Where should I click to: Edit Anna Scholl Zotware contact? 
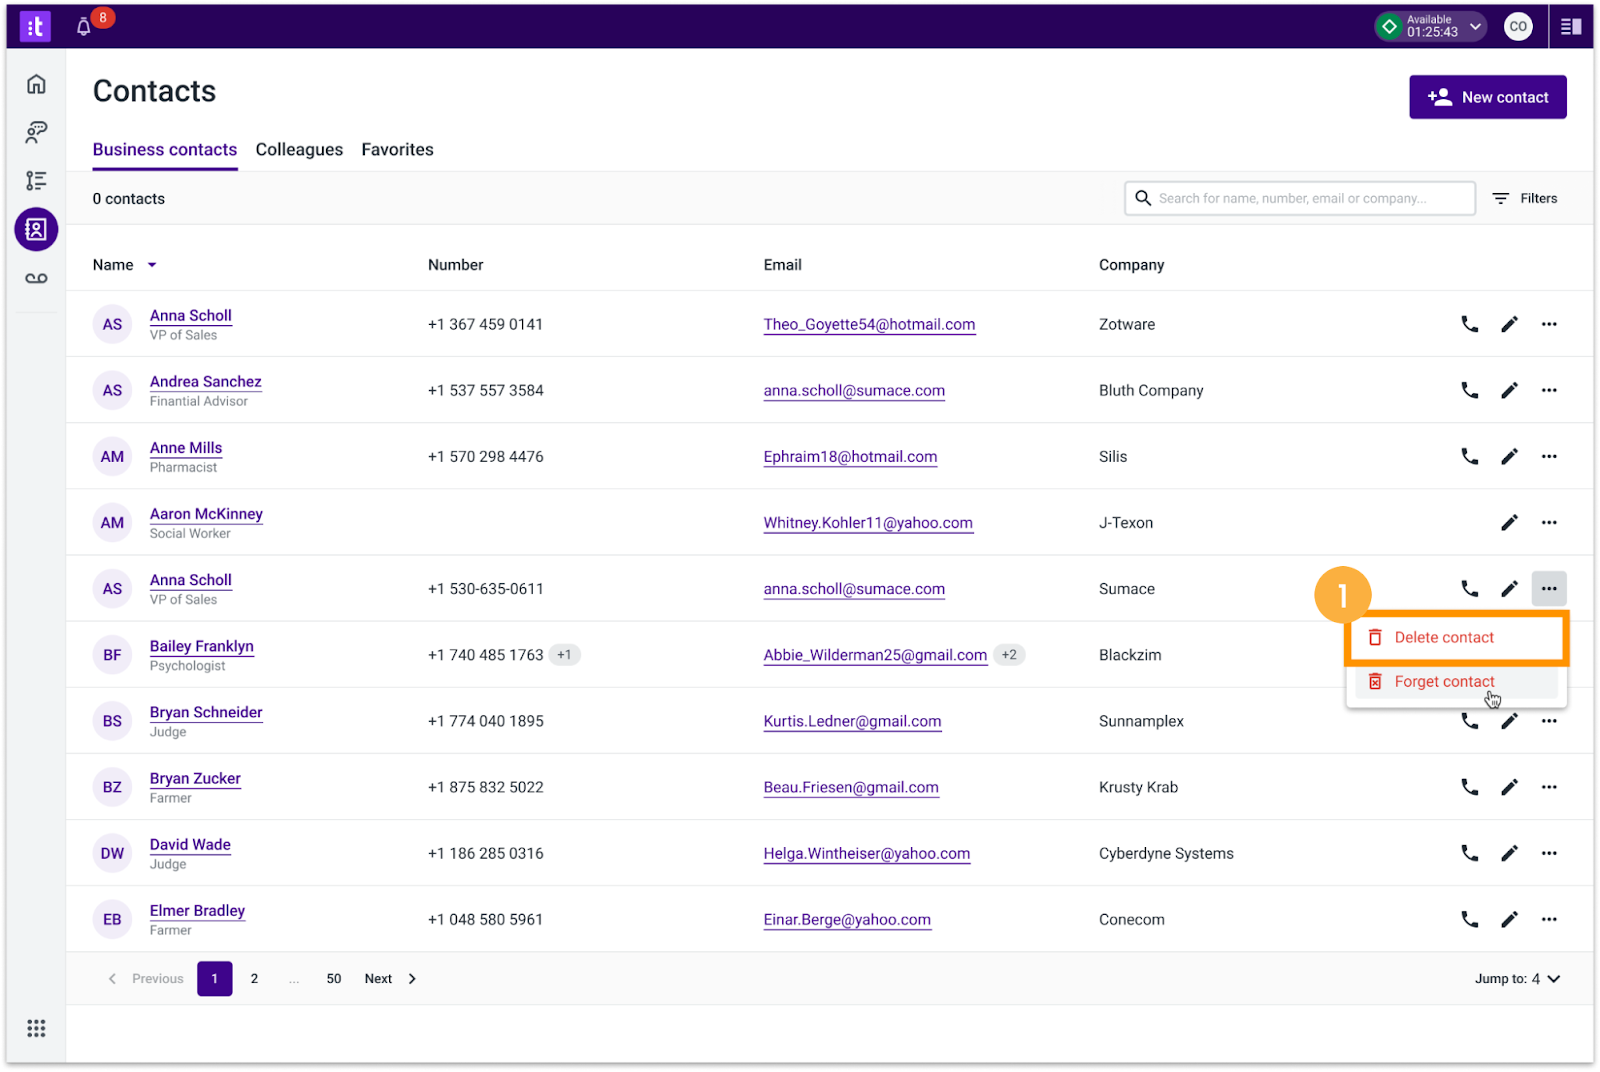pyautogui.click(x=1509, y=324)
